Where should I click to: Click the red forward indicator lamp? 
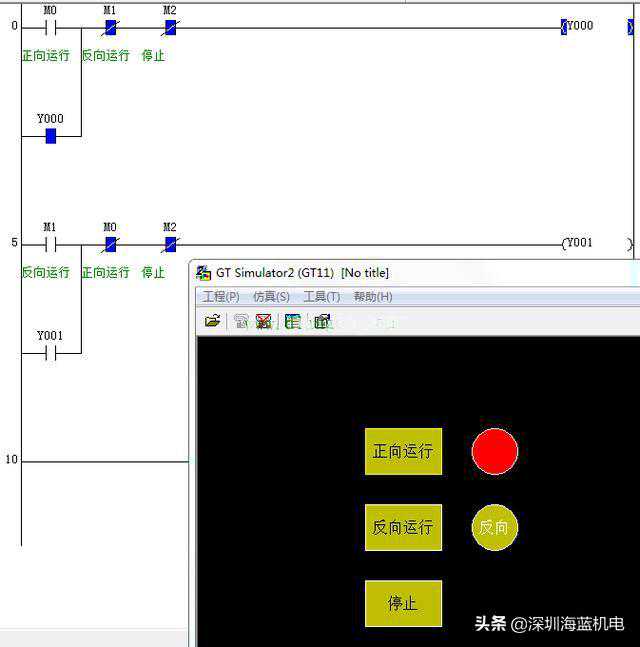click(x=494, y=451)
